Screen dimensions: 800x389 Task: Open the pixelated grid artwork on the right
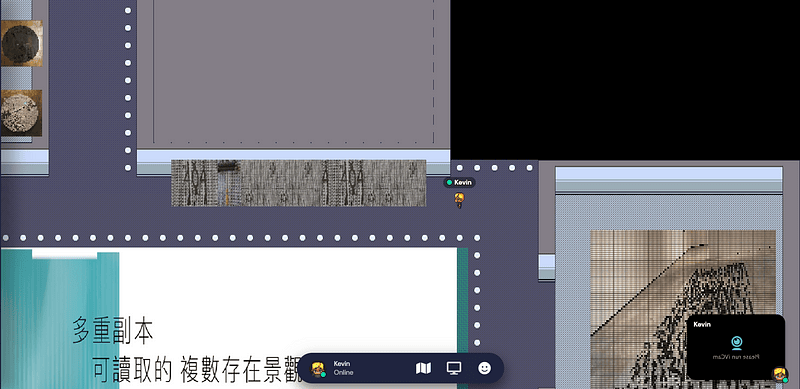[683, 309]
